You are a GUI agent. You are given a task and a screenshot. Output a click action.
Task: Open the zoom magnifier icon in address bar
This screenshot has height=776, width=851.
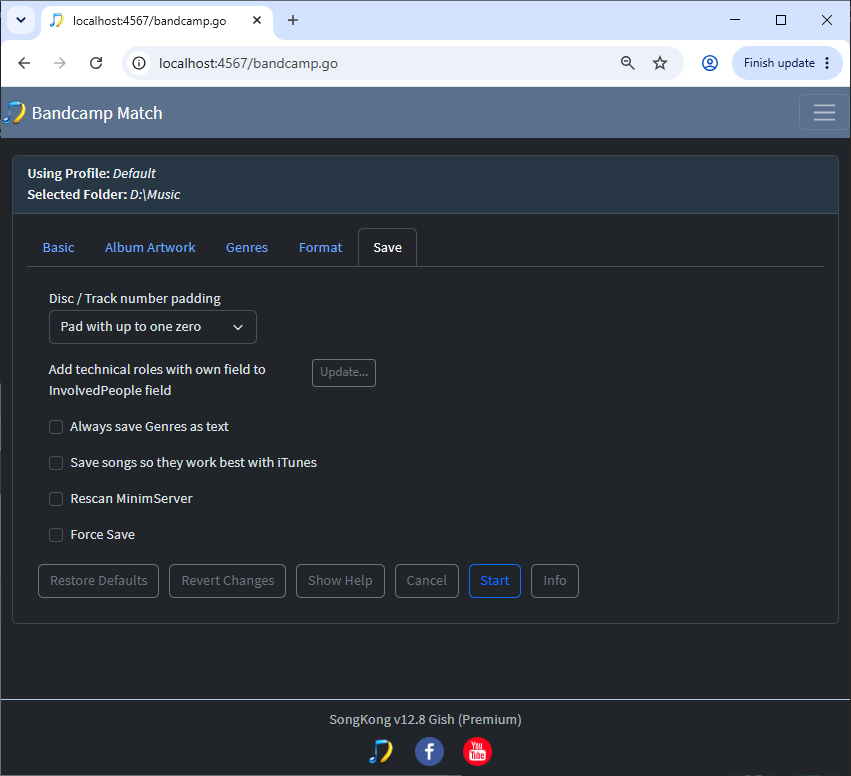coord(627,63)
